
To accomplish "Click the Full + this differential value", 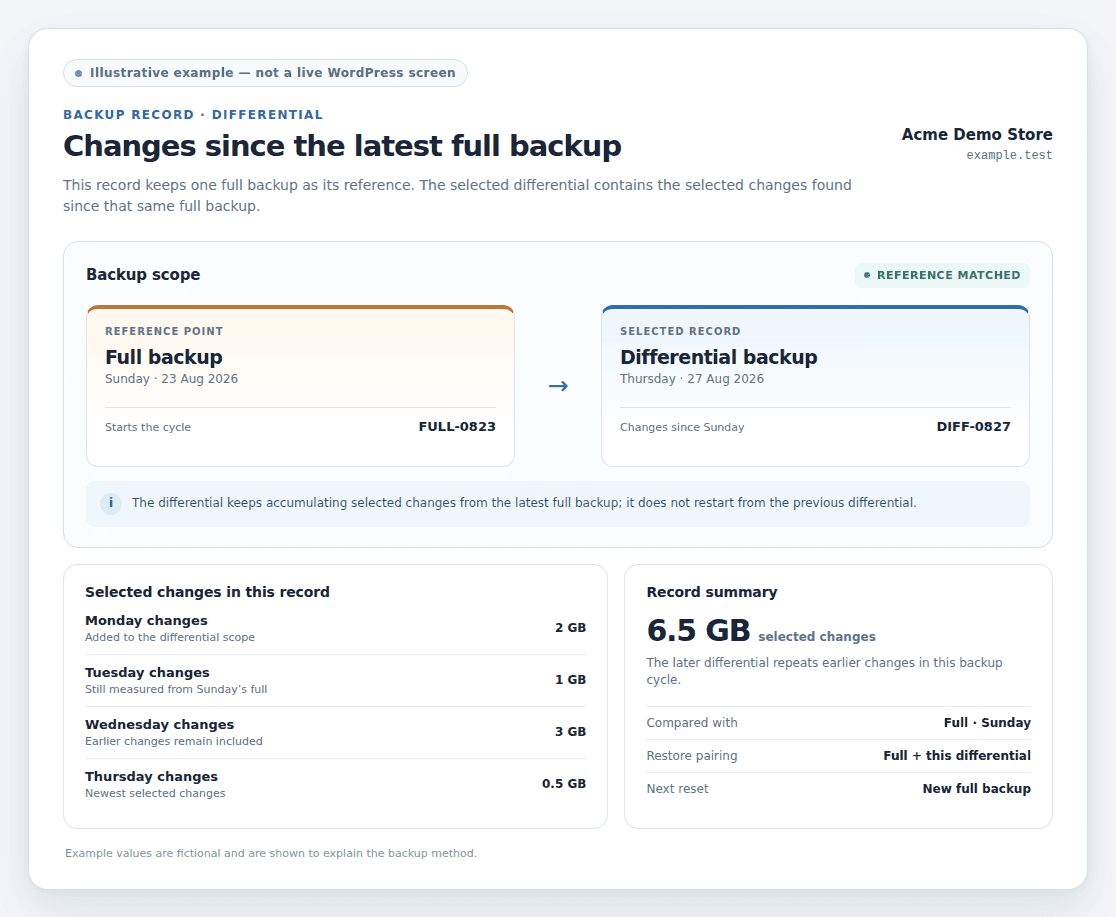I will pos(957,755).
